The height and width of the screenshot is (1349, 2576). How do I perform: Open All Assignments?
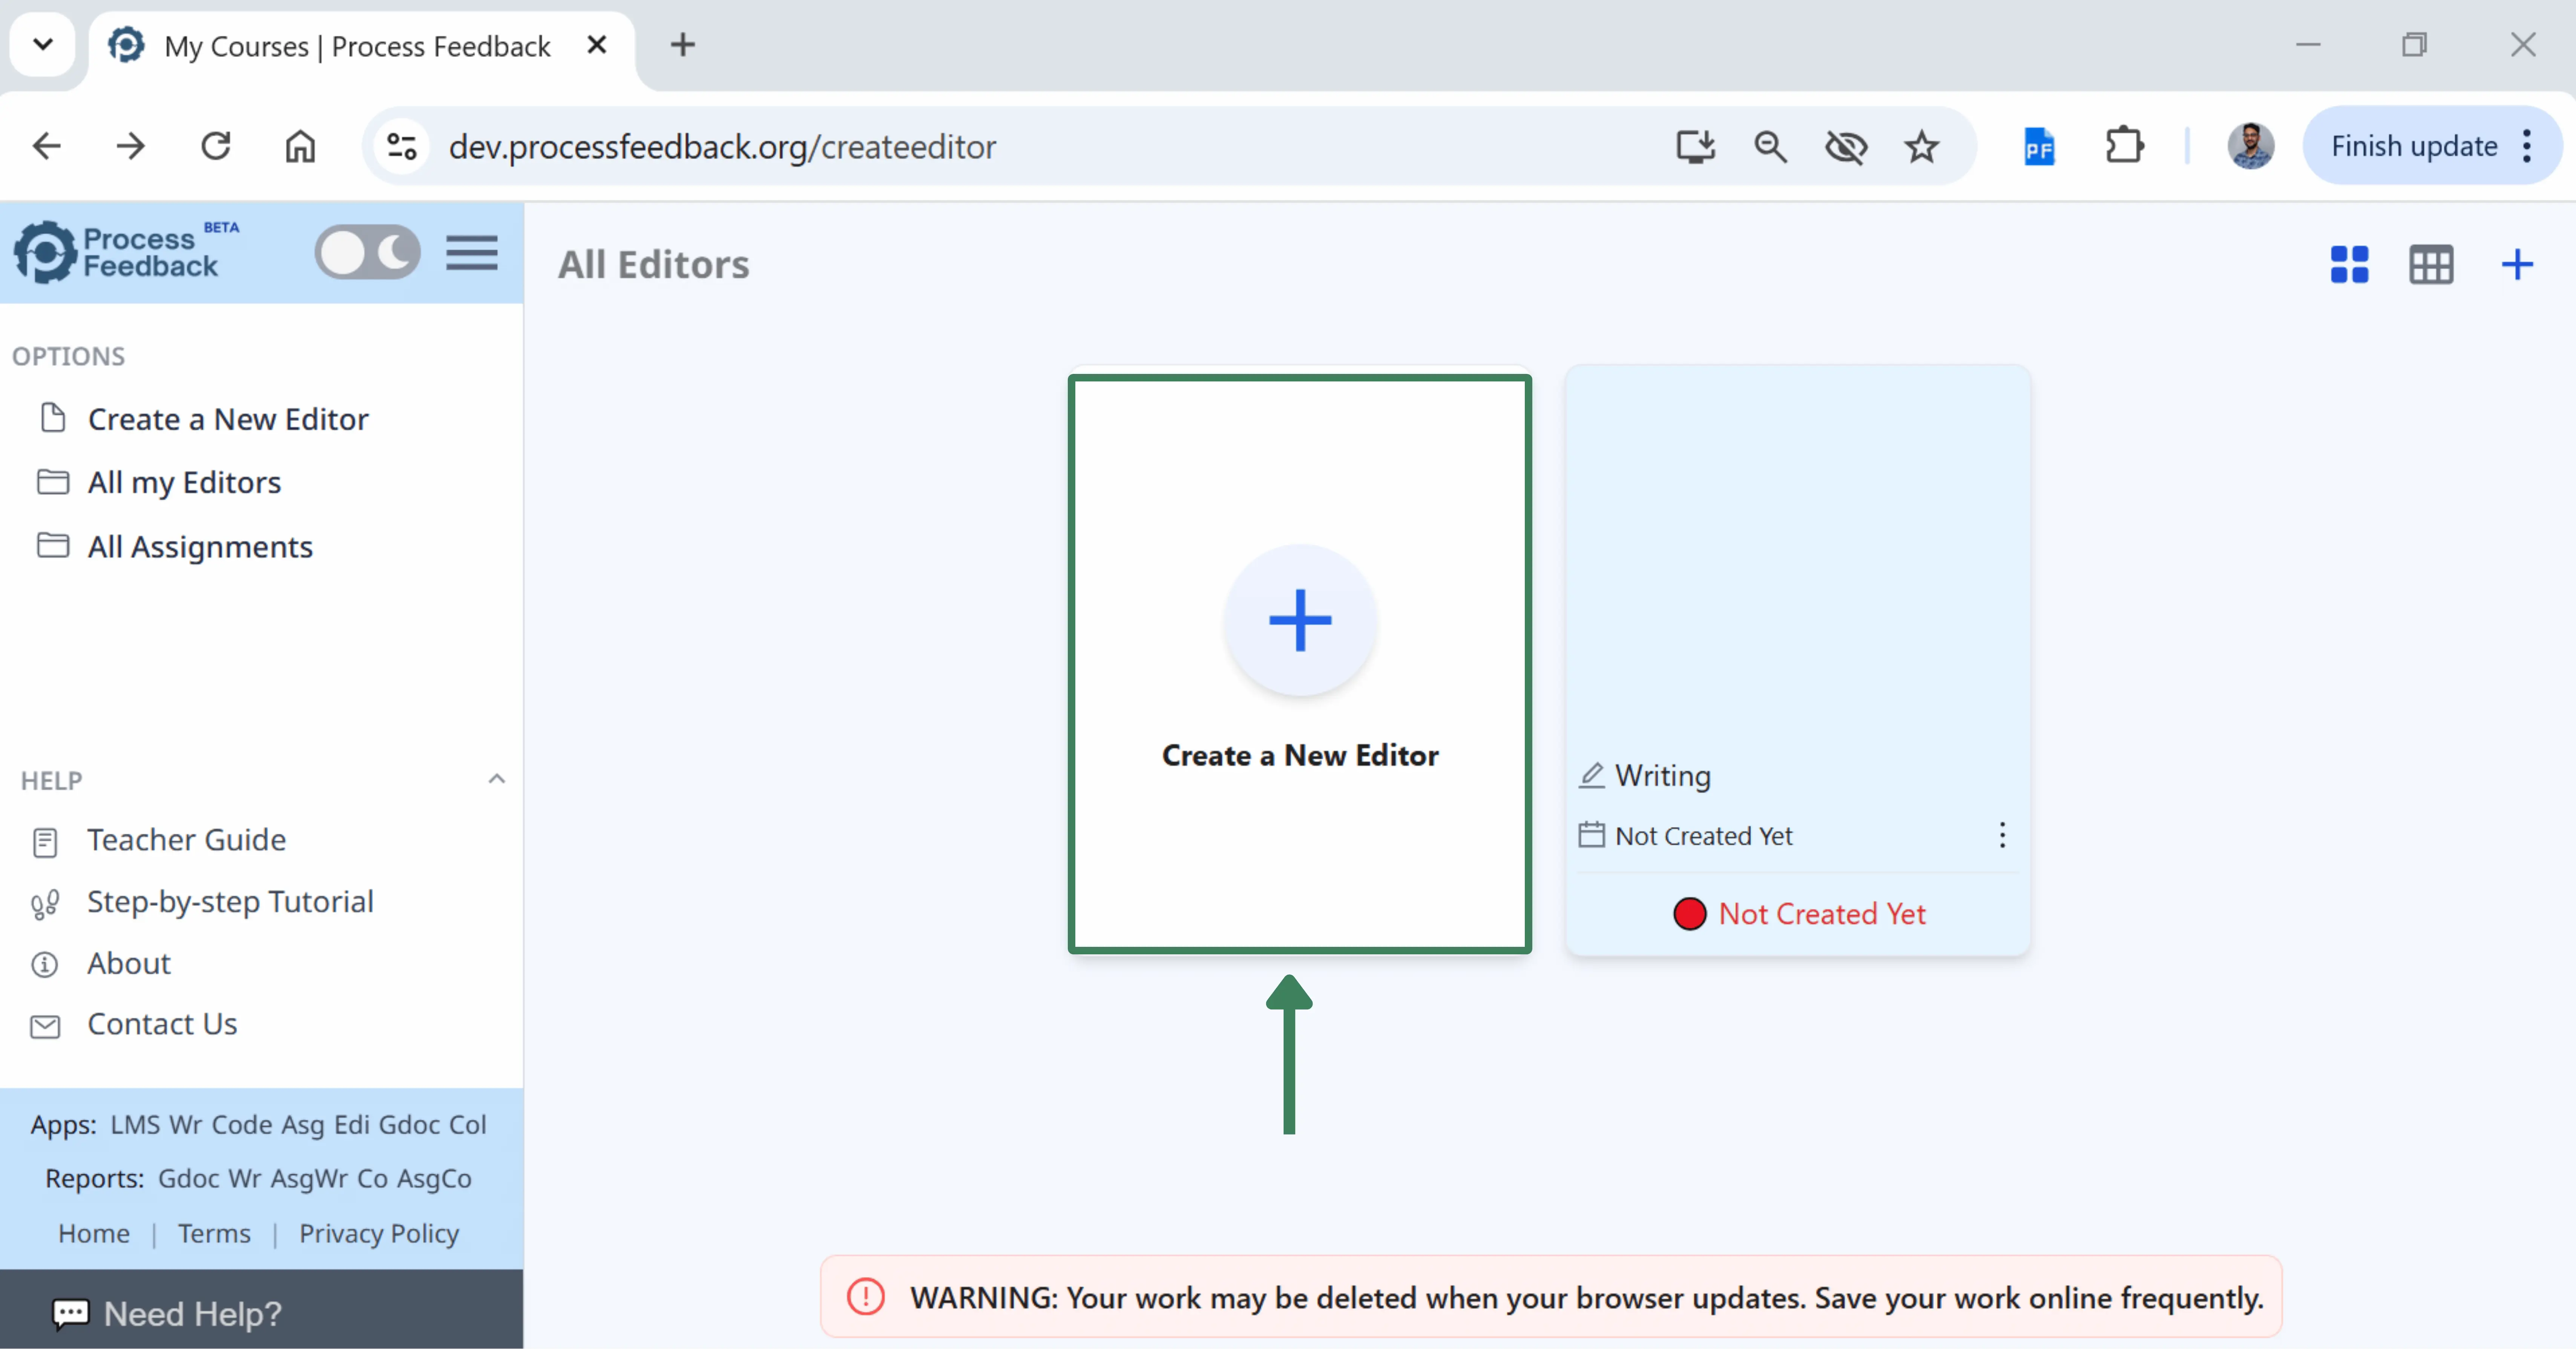pyautogui.click(x=200, y=547)
